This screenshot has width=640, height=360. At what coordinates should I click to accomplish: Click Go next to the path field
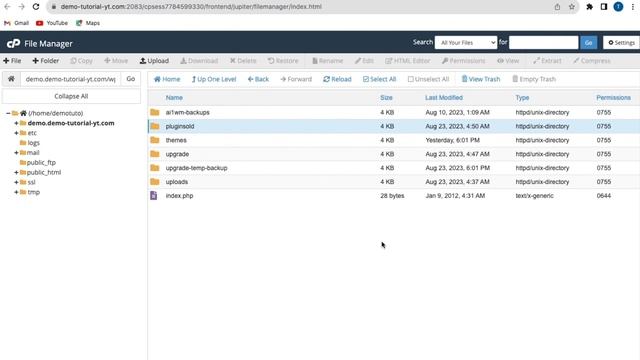click(x=131, y=79)
